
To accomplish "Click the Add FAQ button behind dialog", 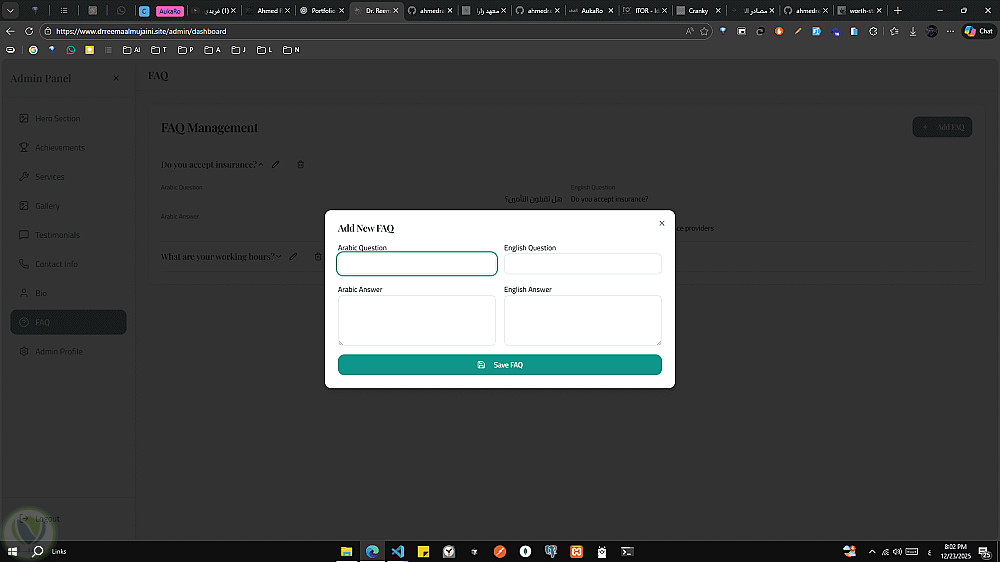I will [942, 127].
